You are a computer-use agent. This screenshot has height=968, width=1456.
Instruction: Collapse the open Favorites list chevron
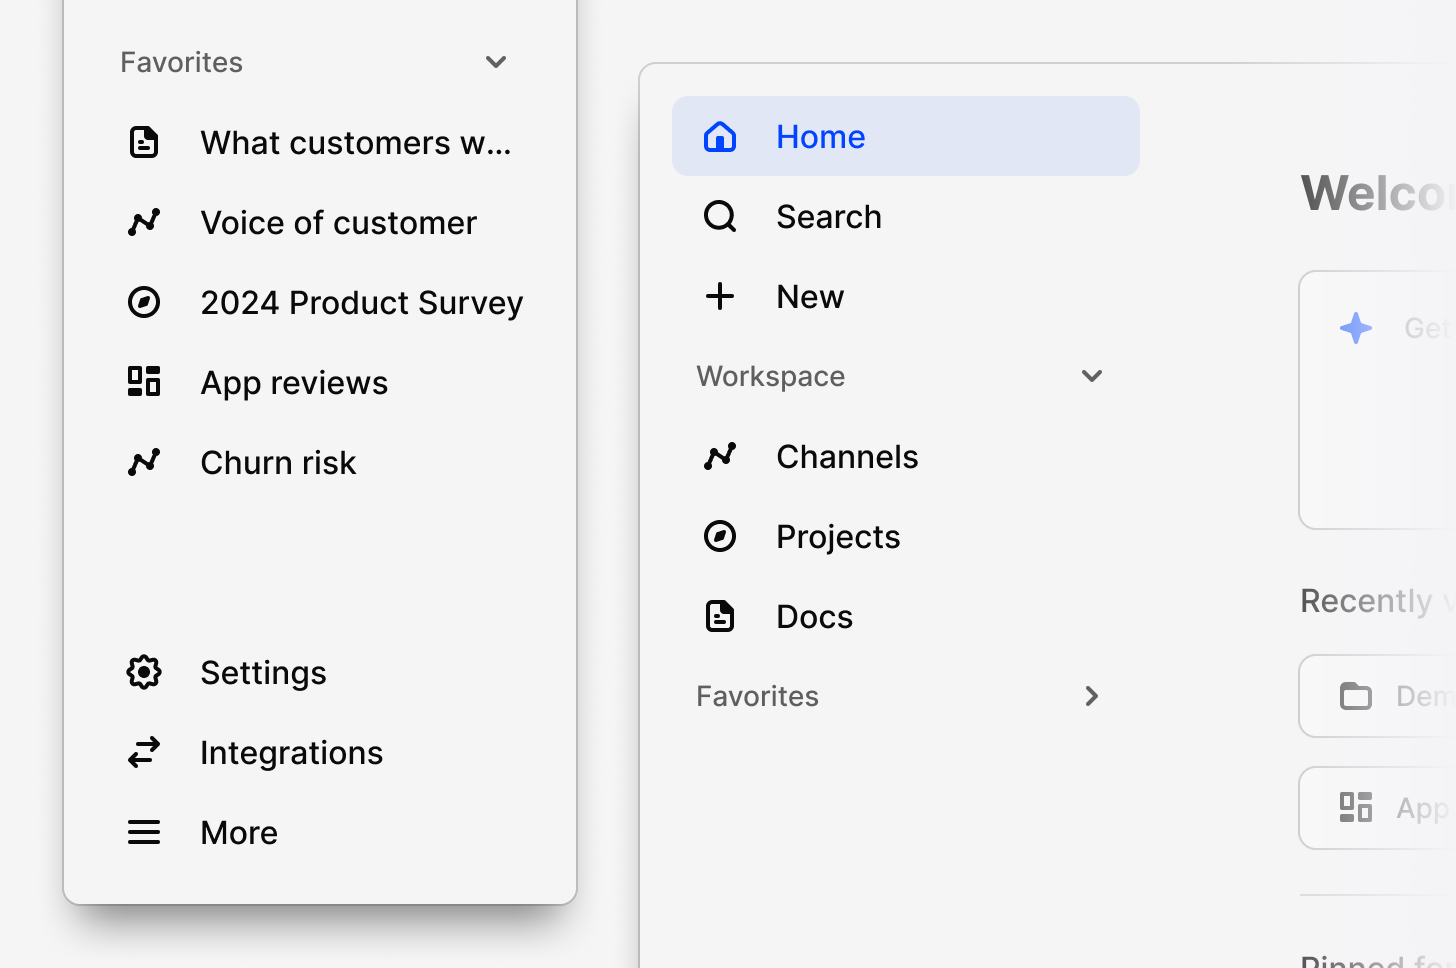click(496, 62)
